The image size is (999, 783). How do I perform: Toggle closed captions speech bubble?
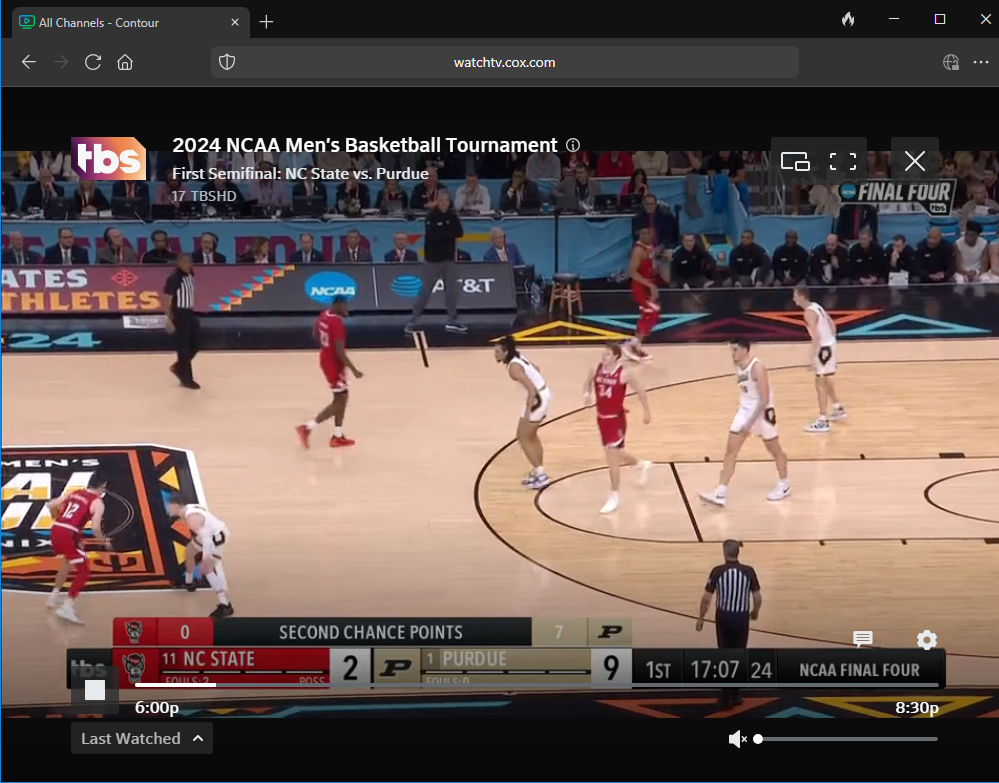pyautogui.click(x=863, y=639)
